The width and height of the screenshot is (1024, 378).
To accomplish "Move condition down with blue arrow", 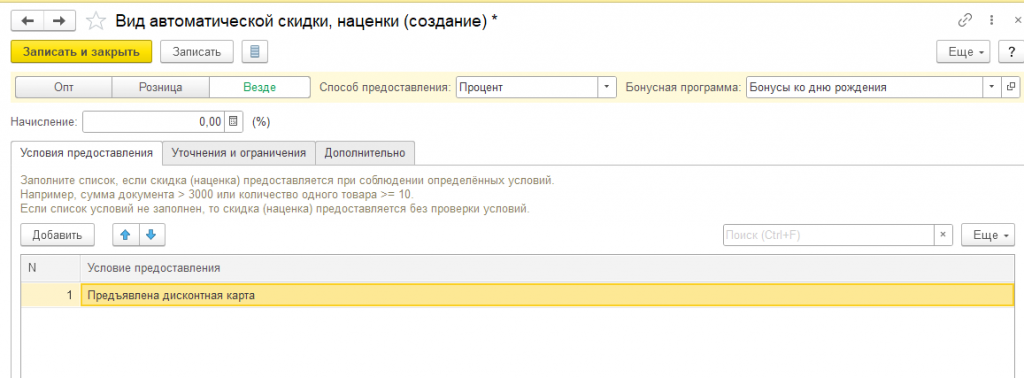I will (152, 235).
